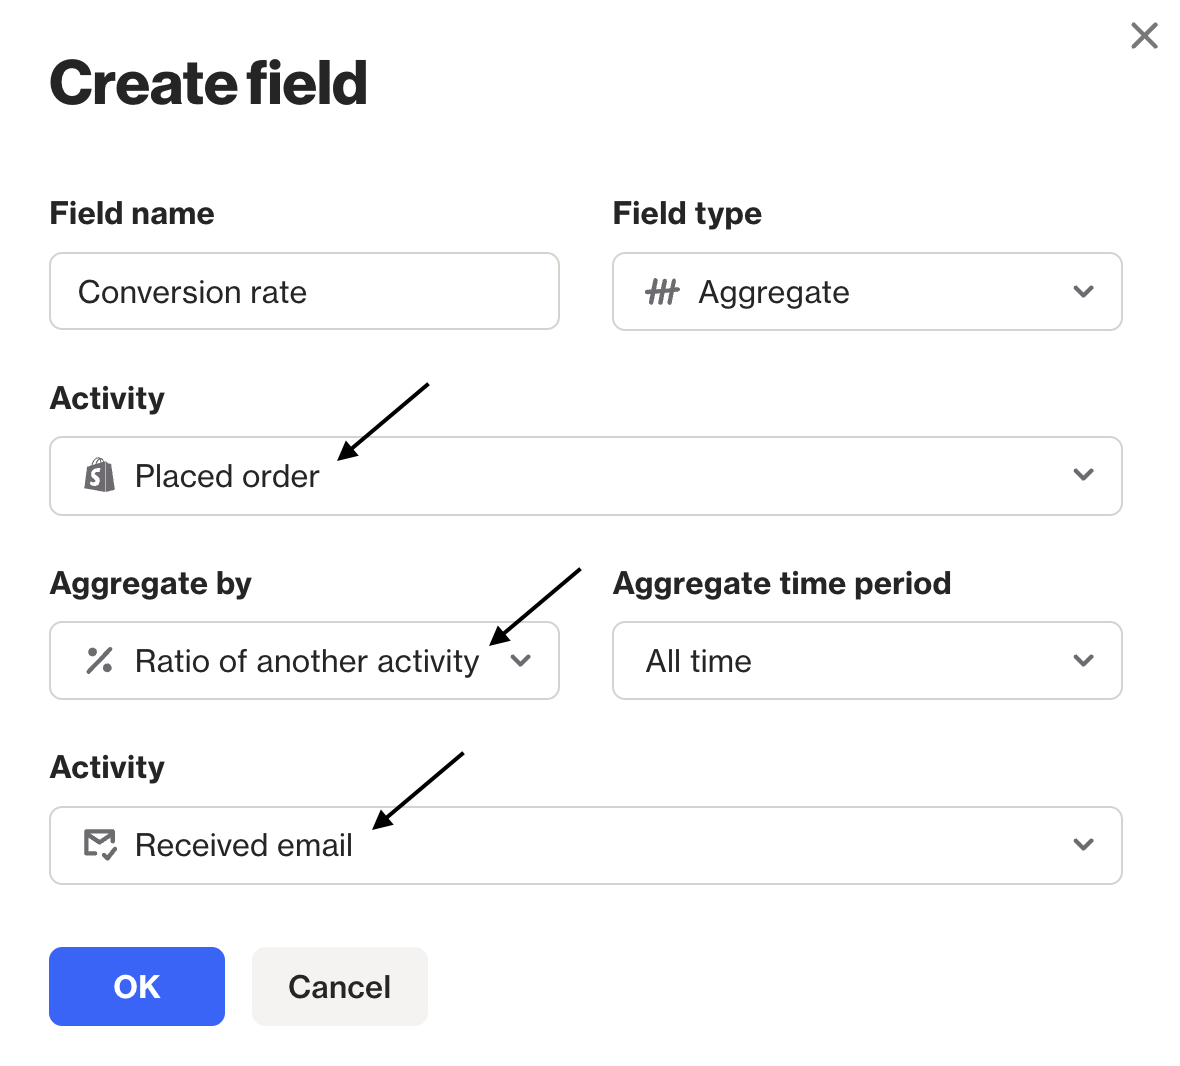Confirm with the OK button

[x=137, y=986]
